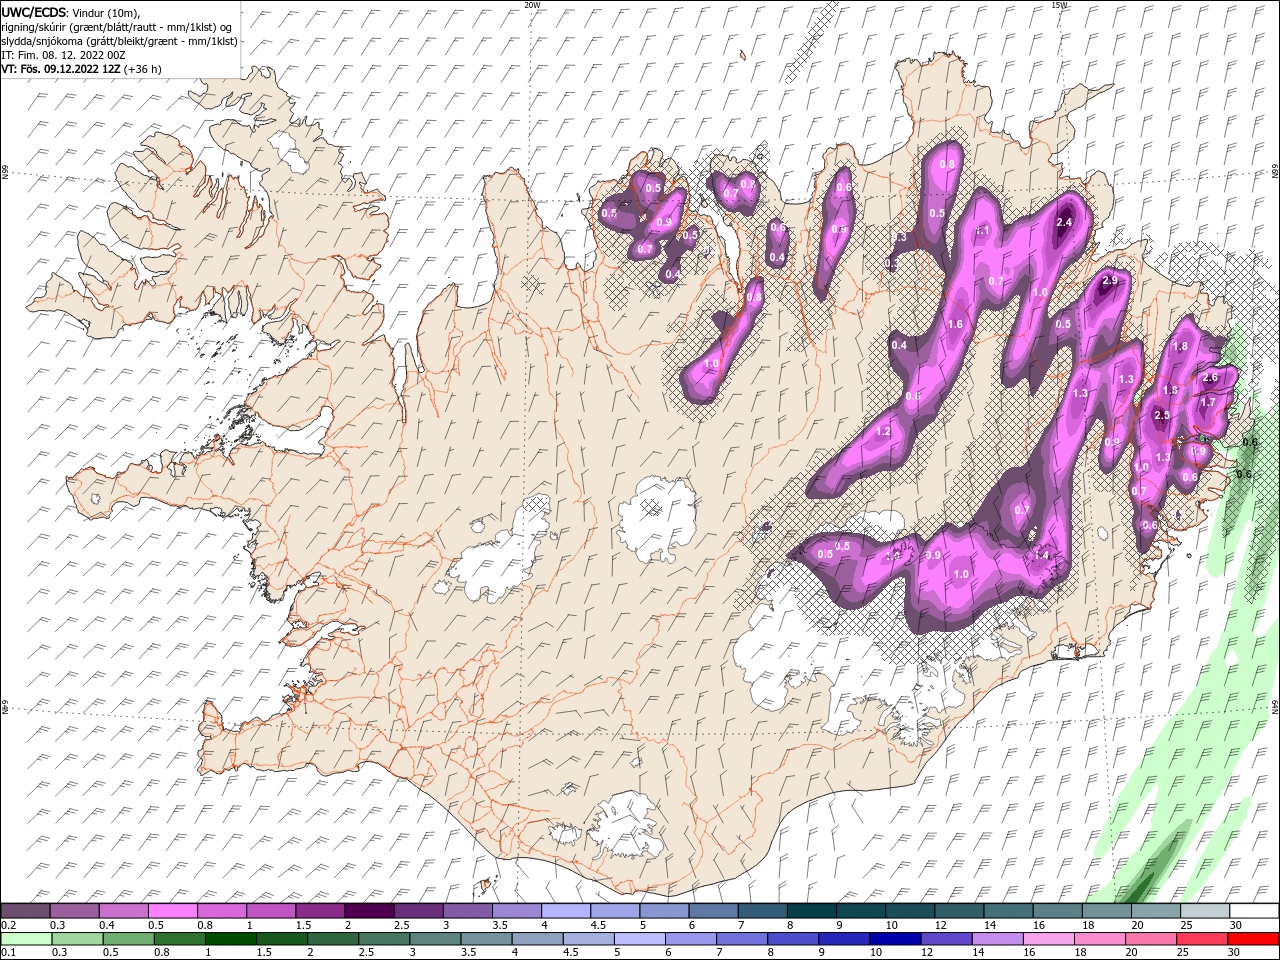Click the 1.4 snowfall value on the map
The image size is (1280, 960).
coord(1041,555)
